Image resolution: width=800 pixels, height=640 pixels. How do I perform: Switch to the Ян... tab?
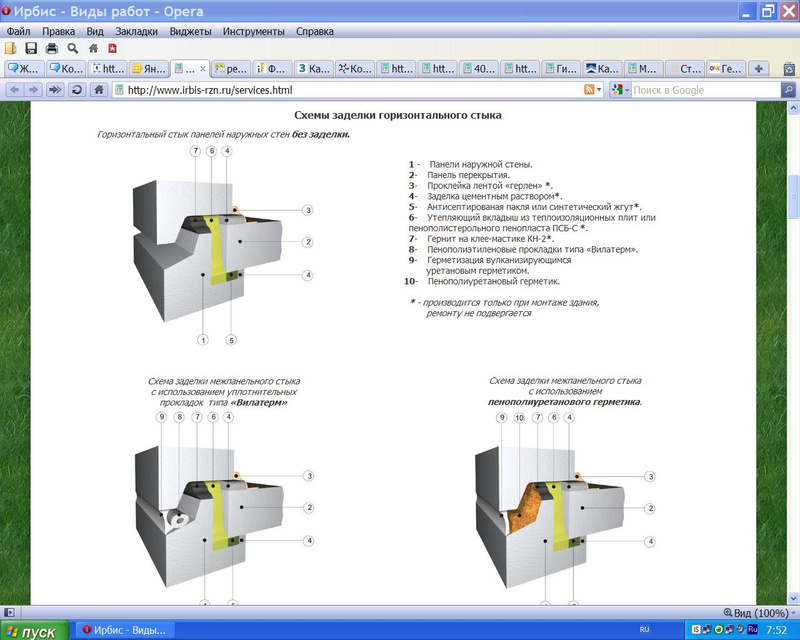148,69
